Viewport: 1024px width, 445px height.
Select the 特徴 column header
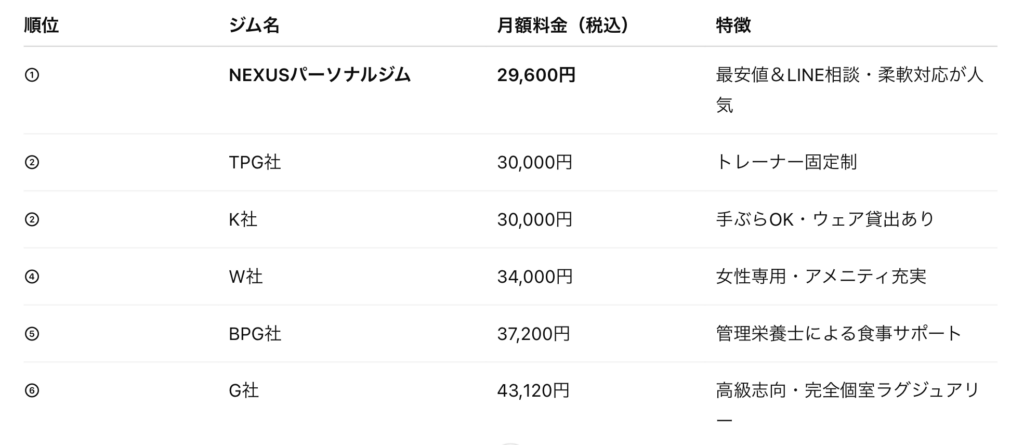coord(733,25)
